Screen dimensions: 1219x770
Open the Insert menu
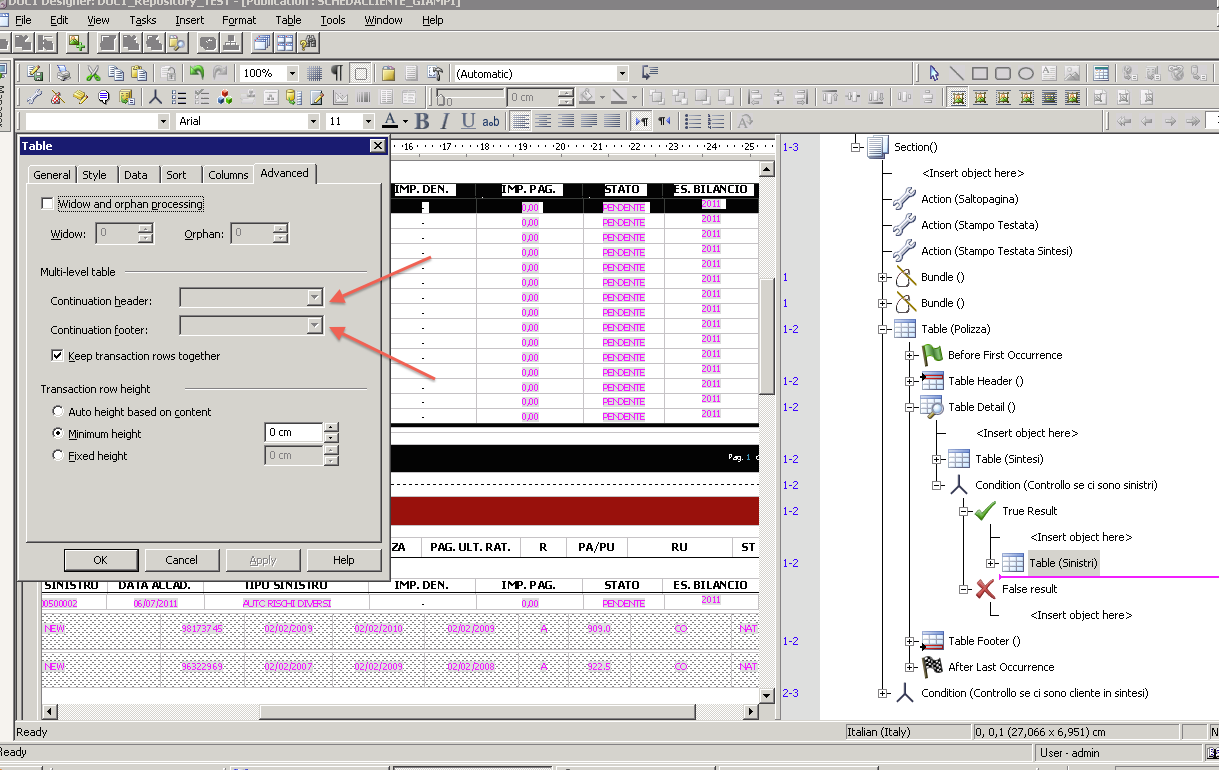coord(189,20)
